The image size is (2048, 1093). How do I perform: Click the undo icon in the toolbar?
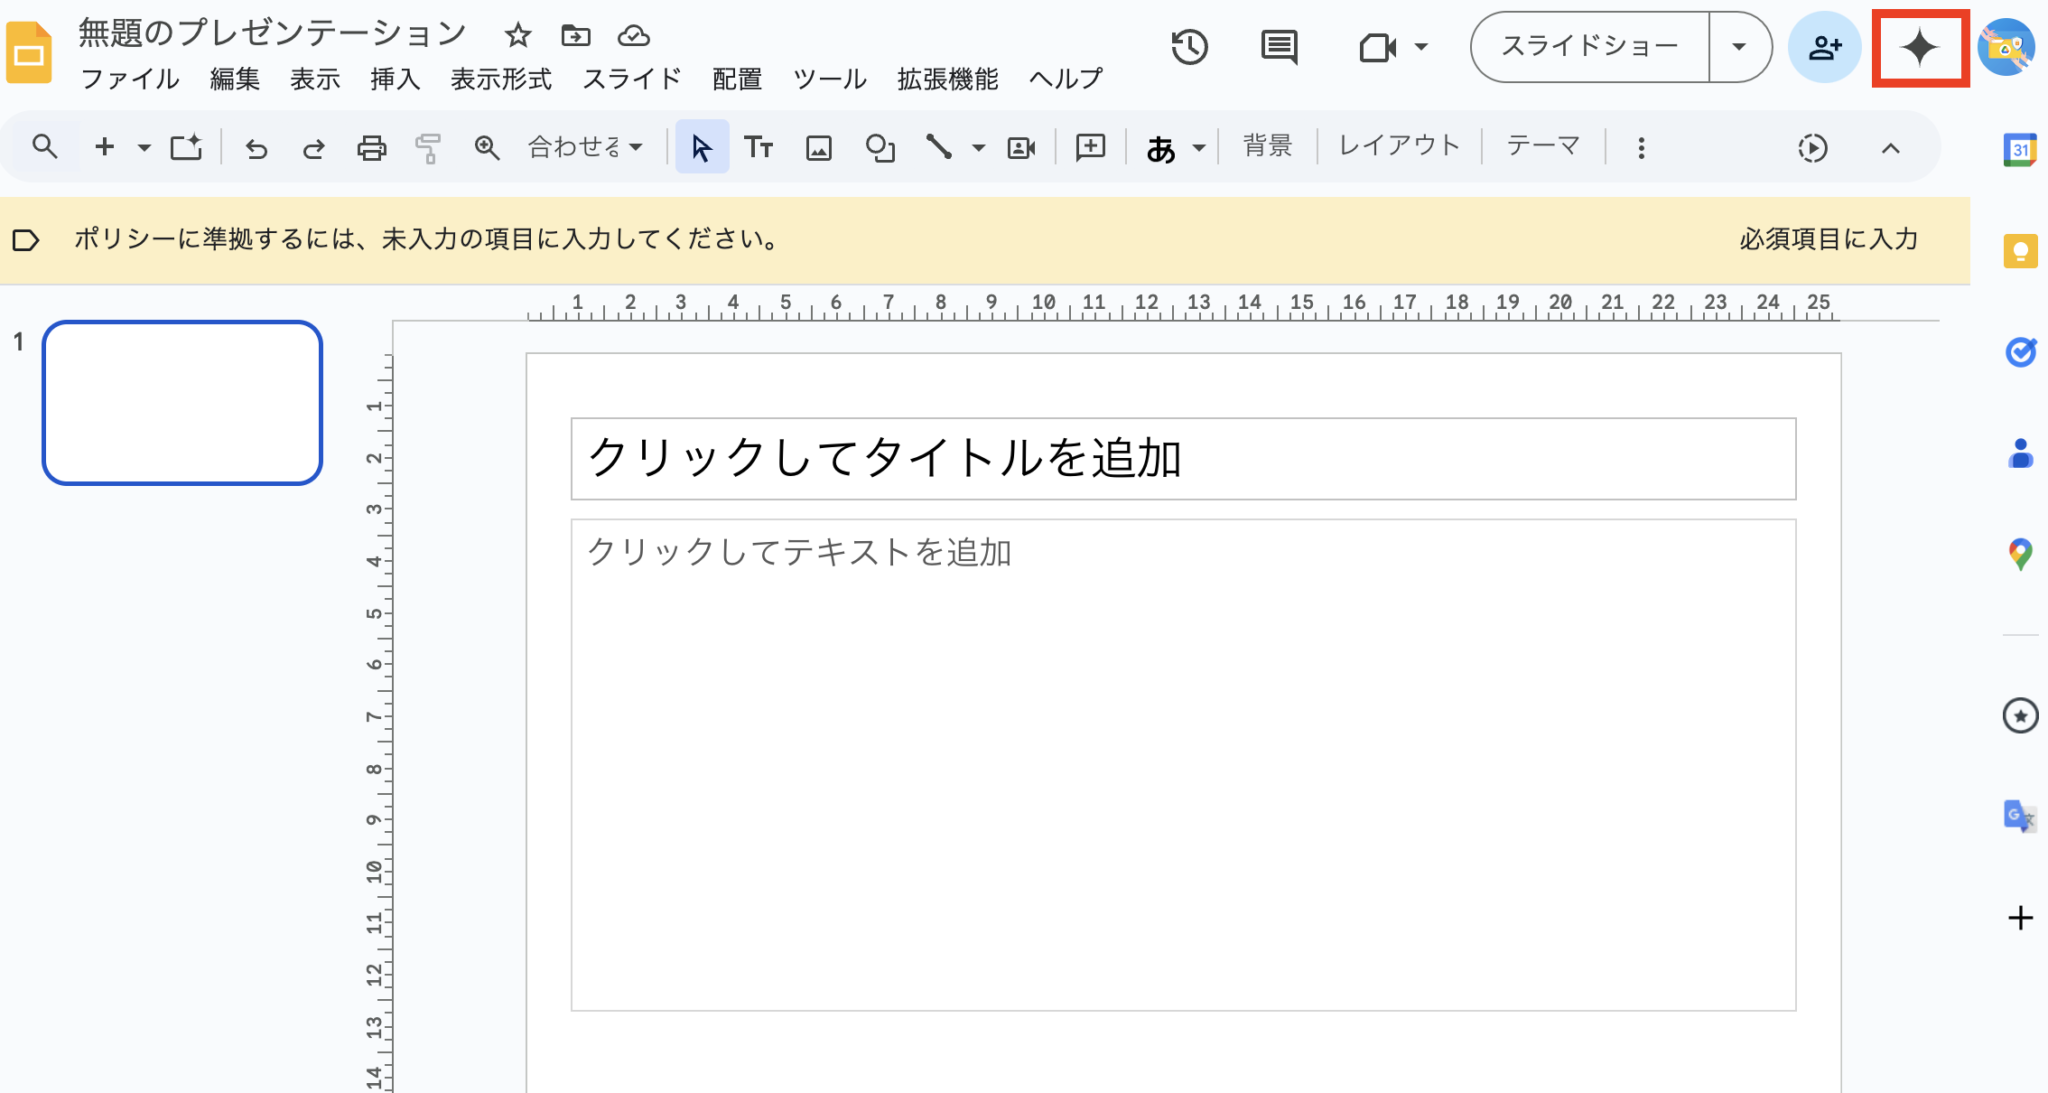[x=257, y=147]
